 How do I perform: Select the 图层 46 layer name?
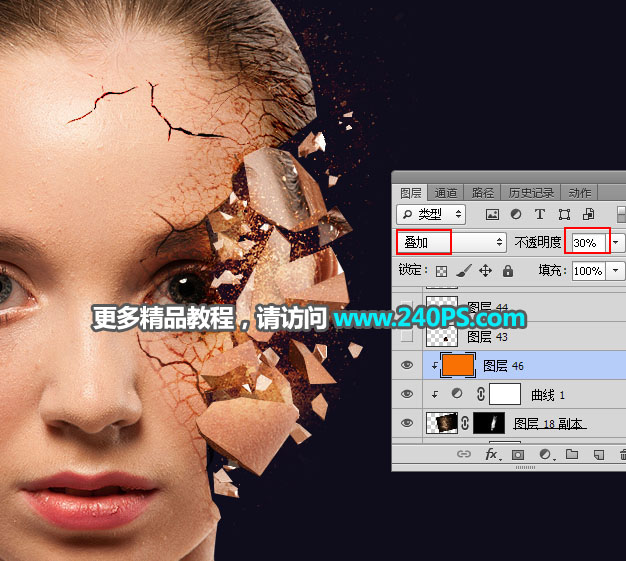coord(503,365)
